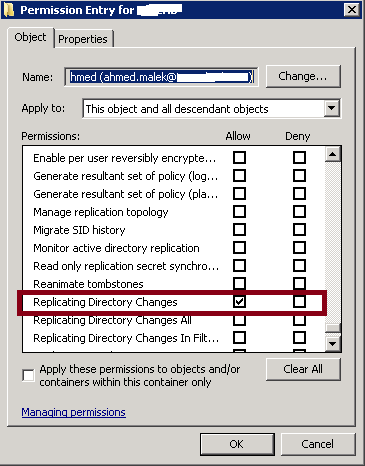The width and height of the screenshot is (365, 466).
Task: Allow Generate resultant set of policy (log...)
Action: point(239,175)
